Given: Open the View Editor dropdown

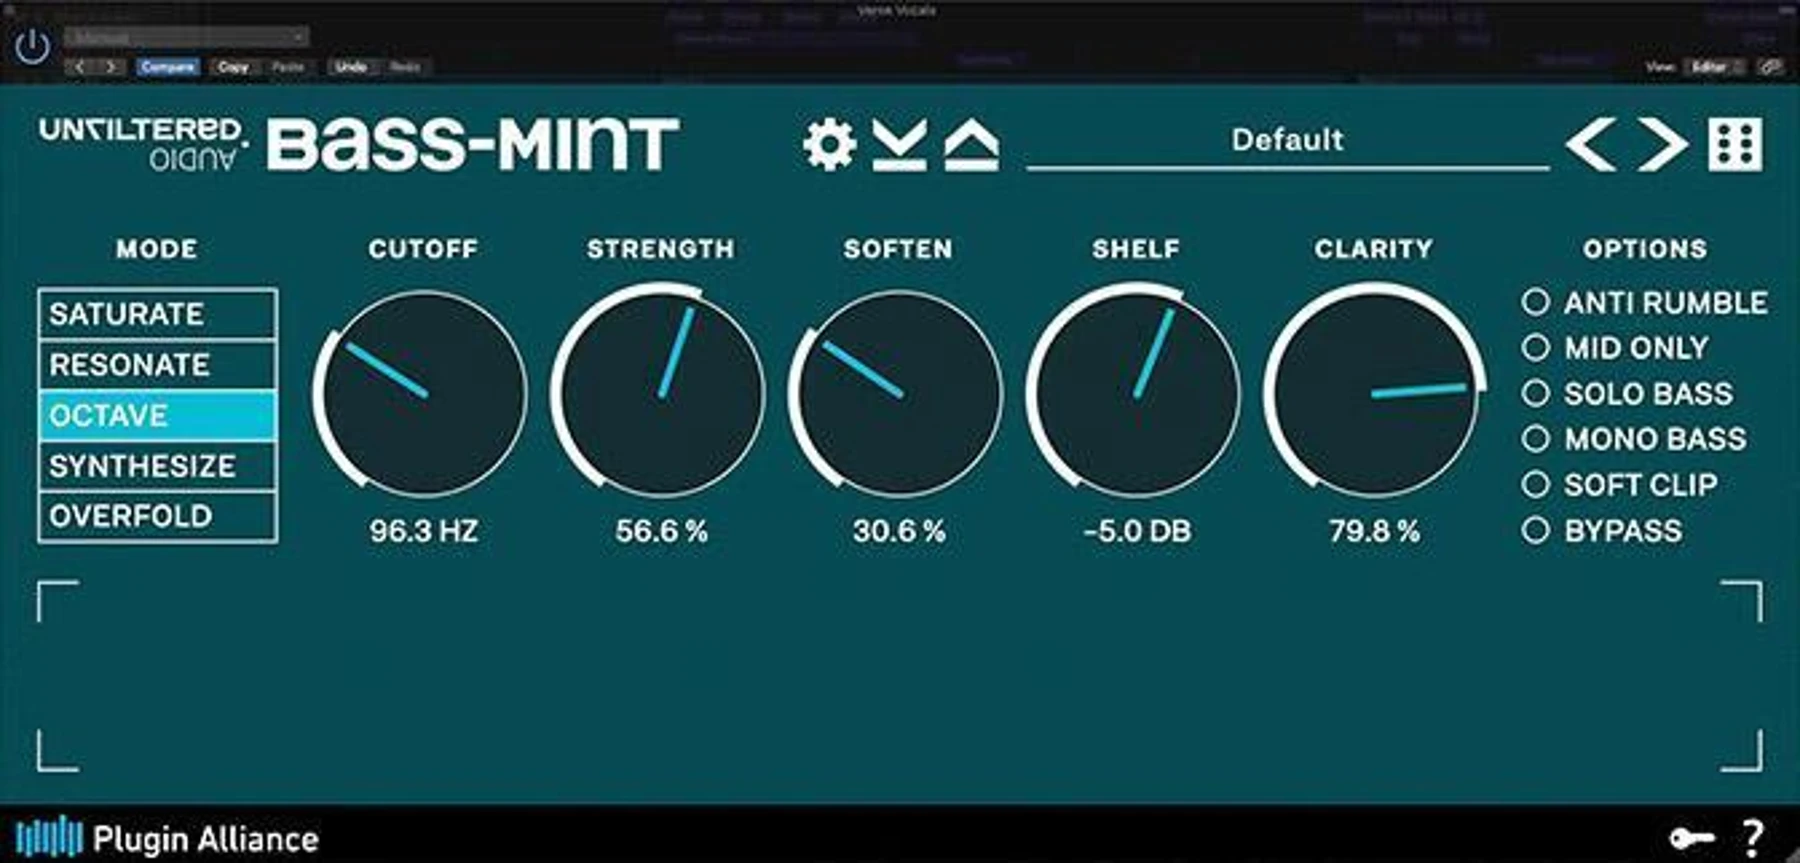Looking at the screenshot, I should [x=1716, y=67].
